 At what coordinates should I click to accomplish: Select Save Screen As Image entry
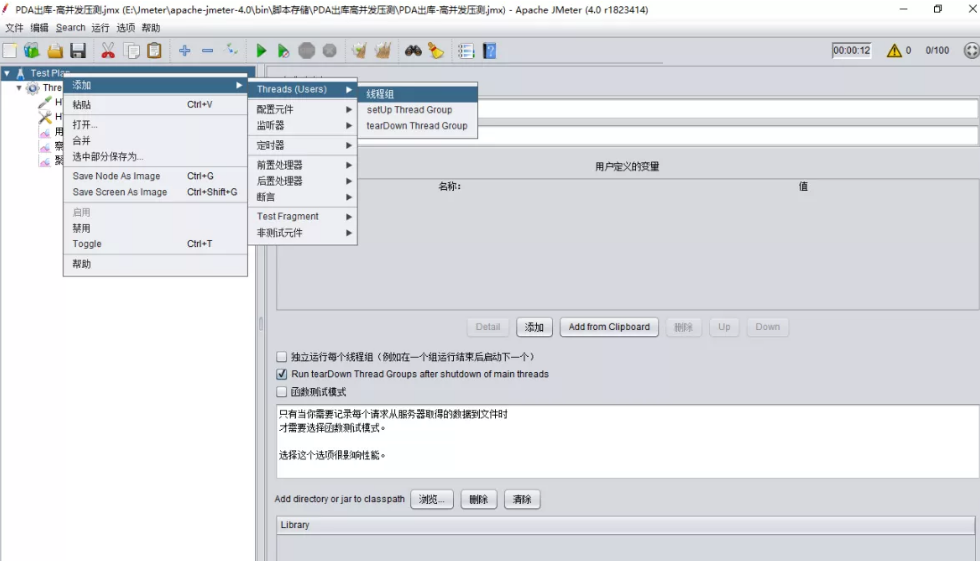[155, 192]
